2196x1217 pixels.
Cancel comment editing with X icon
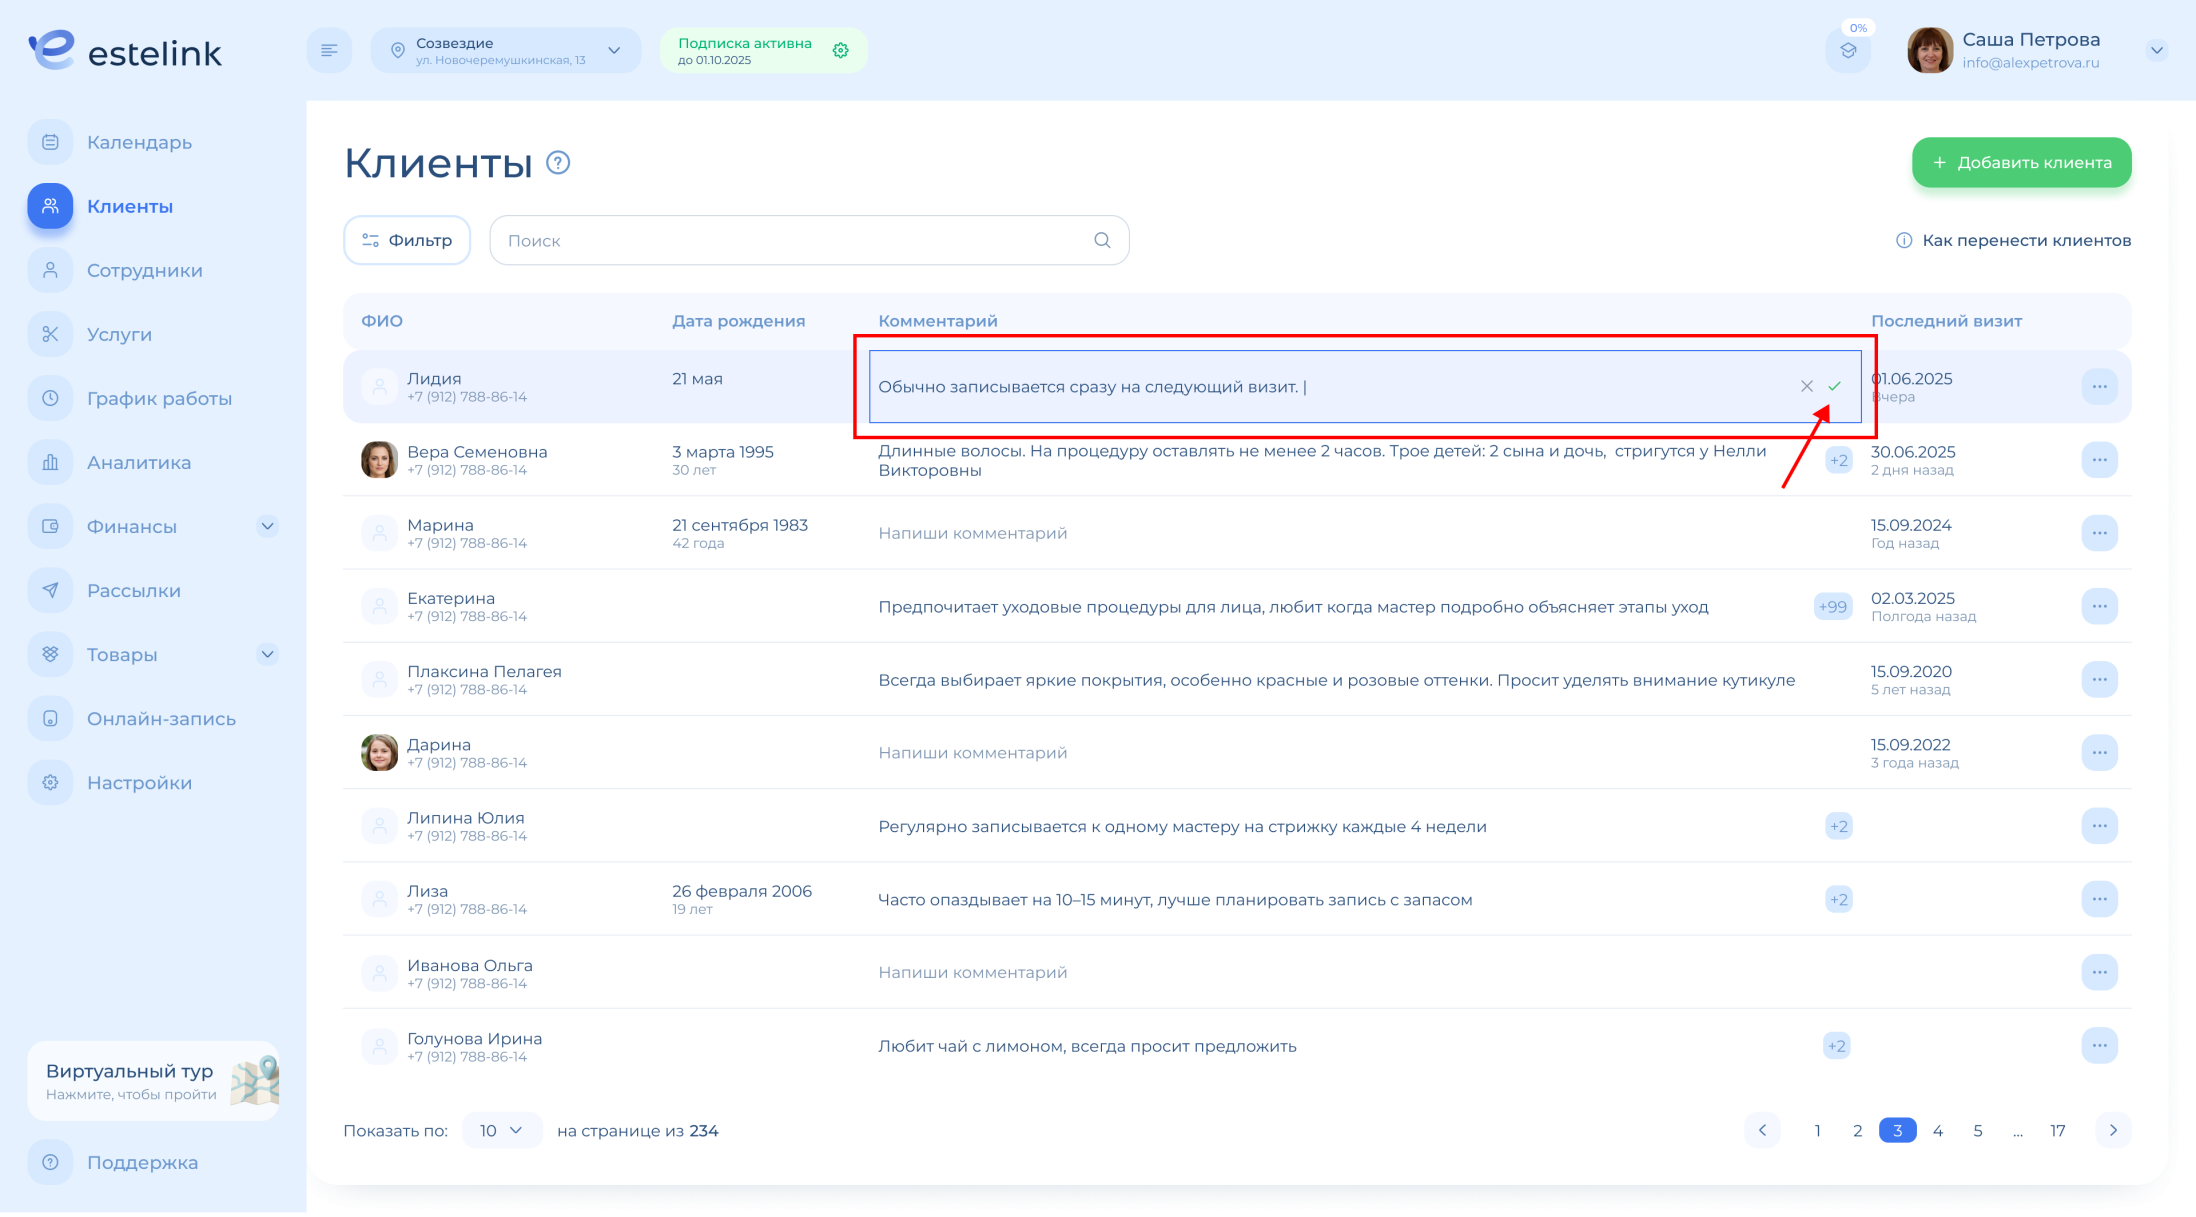pyautogui.click(x=1806, y=386)
